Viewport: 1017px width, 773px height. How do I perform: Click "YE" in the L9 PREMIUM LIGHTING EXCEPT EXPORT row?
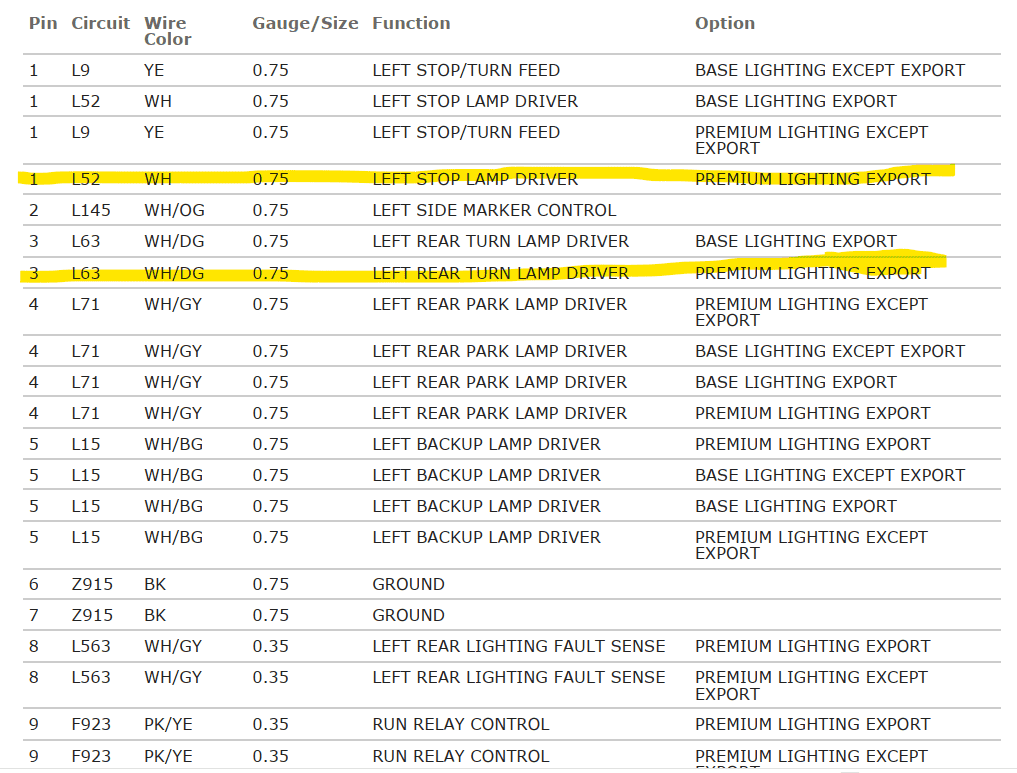pyautogui.click(x=154, y=132)
